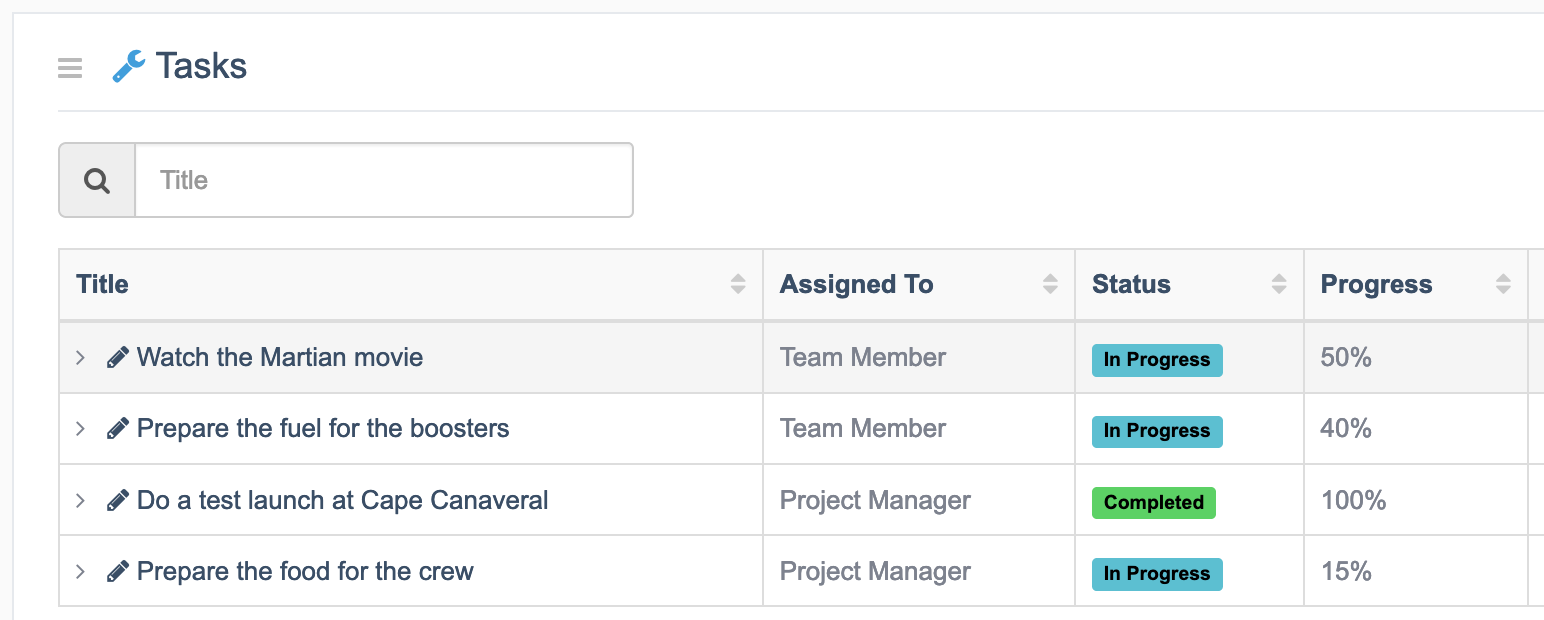The image size is (1544, 620).
Task: Sort the table by Title column arrows
Action: 738,284
